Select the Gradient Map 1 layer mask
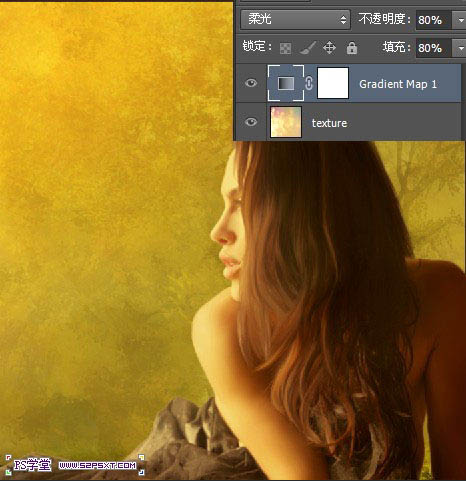Viewport: 466px width, 481px height. pyautogui.click(x=333, y=83)
